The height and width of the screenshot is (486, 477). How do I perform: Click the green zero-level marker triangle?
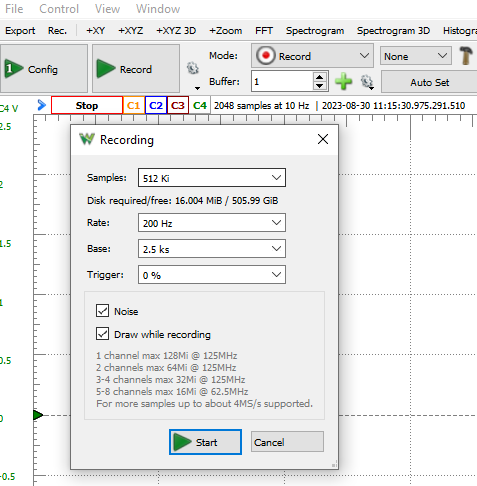click(38, 415)
